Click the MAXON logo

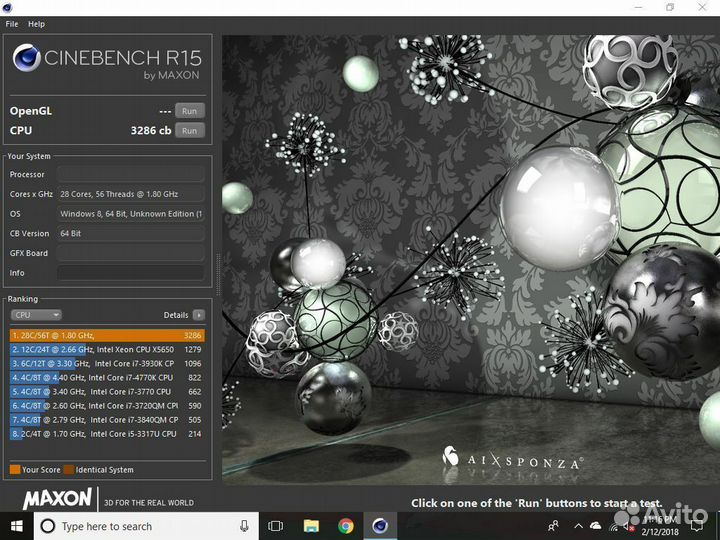(x=58, y=499)
